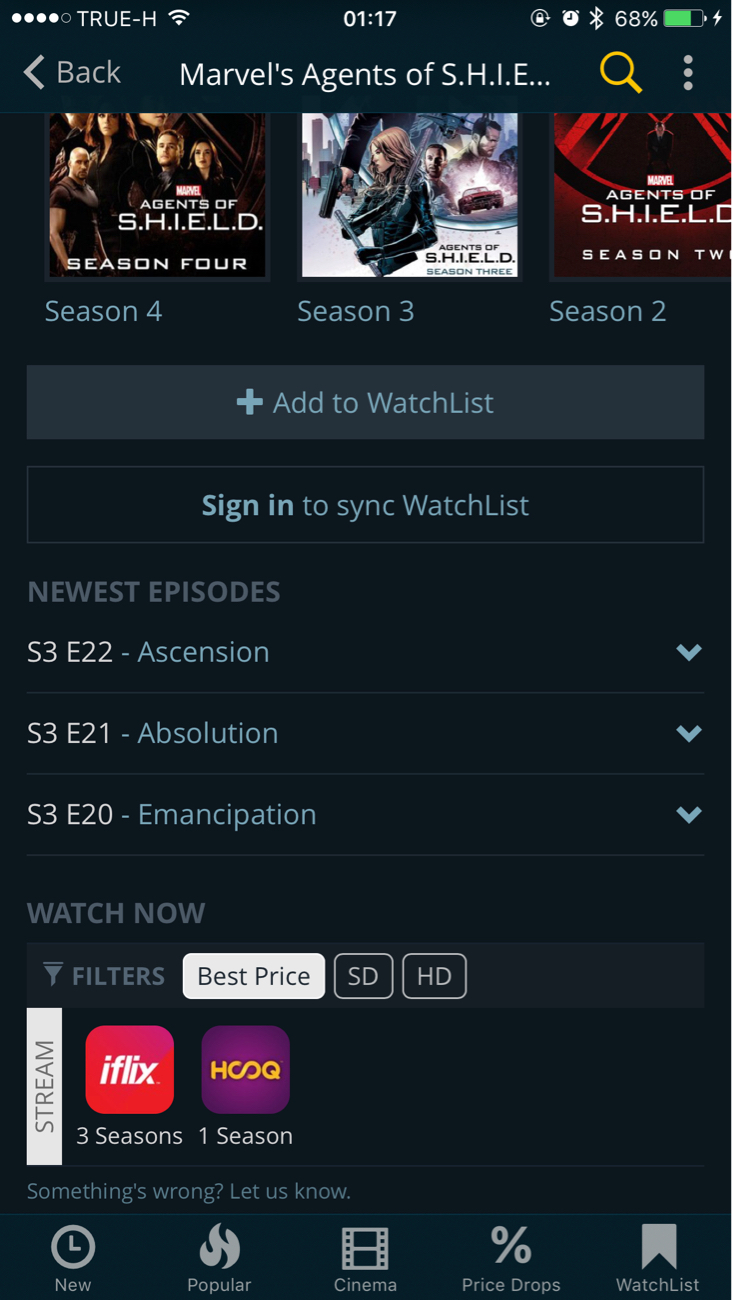Tap the iflix streaming app icon
This screenshot has height=1300, width=732.
click(130, 1070)
